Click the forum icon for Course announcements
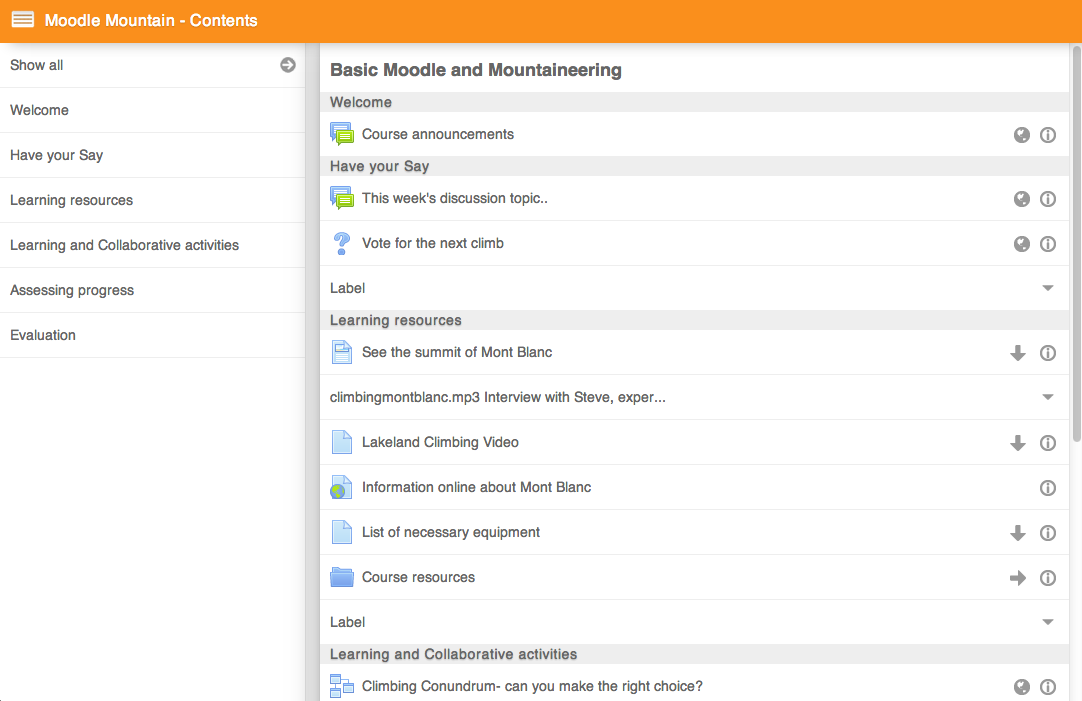1082x701 pixels. coord(342,134)
